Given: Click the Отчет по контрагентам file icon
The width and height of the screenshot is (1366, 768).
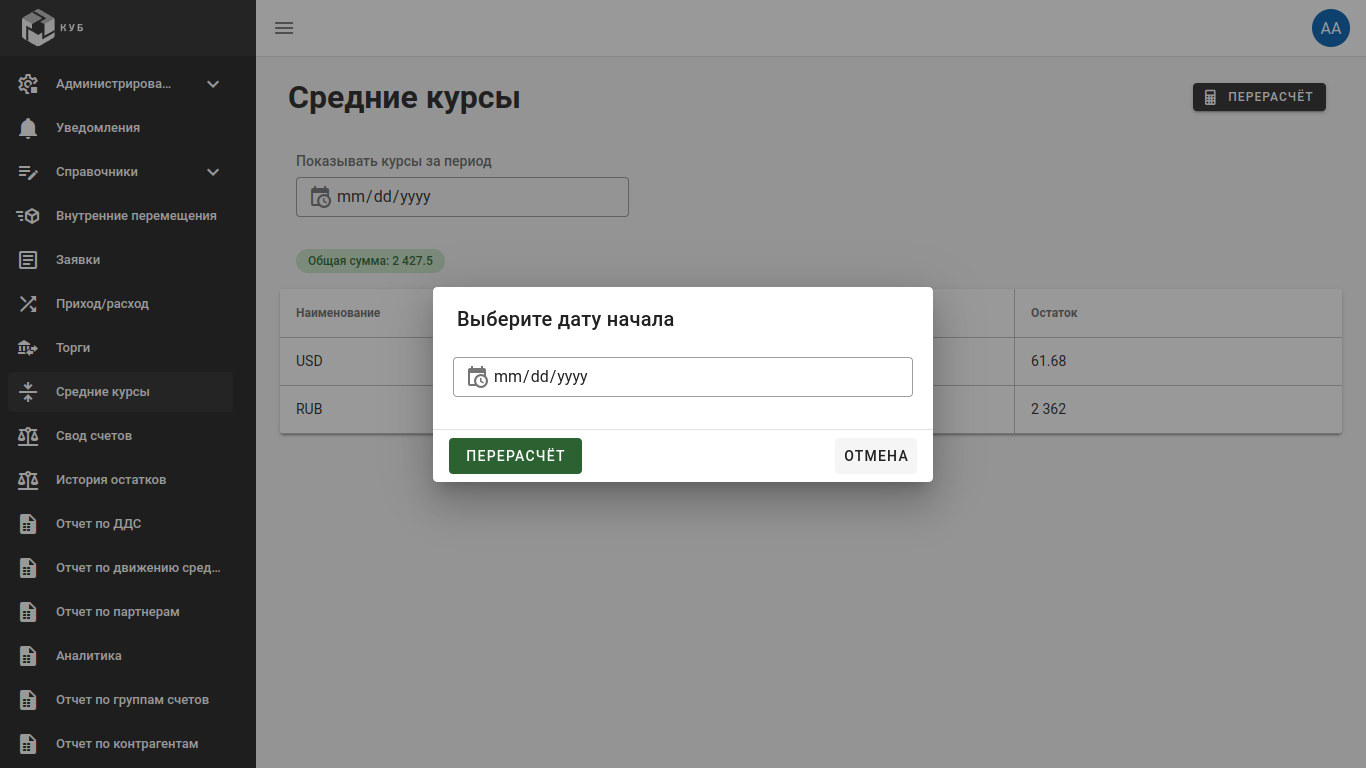Looking at the screenshot, I should [x=28, y=744].
